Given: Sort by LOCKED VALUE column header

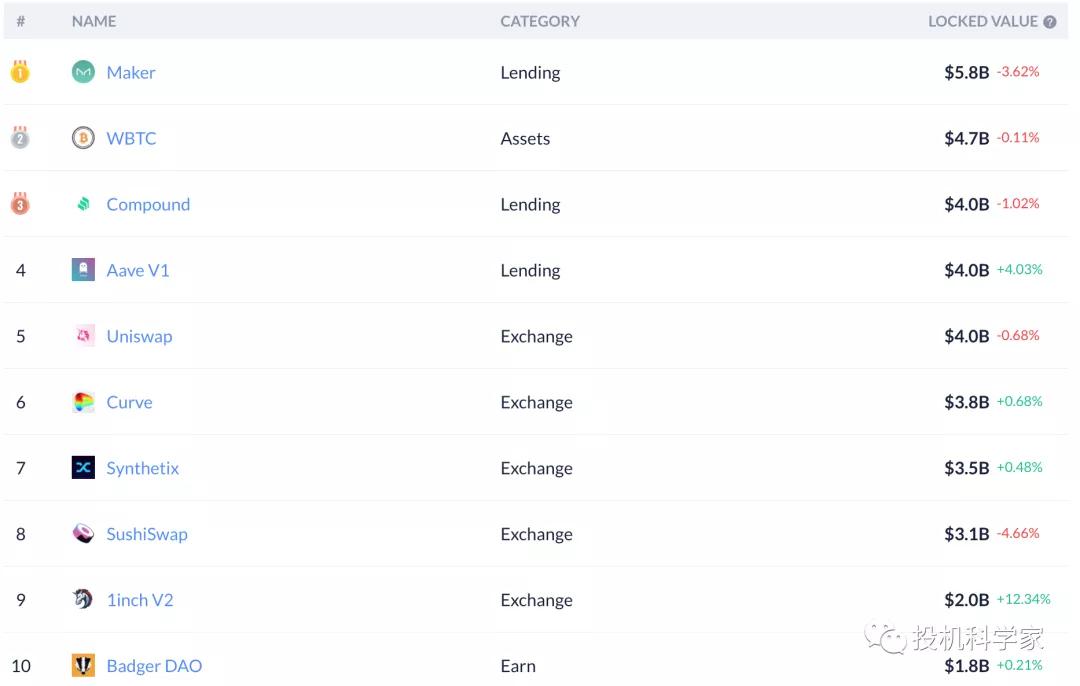Looking at the screenshot, I should [982, 21].
